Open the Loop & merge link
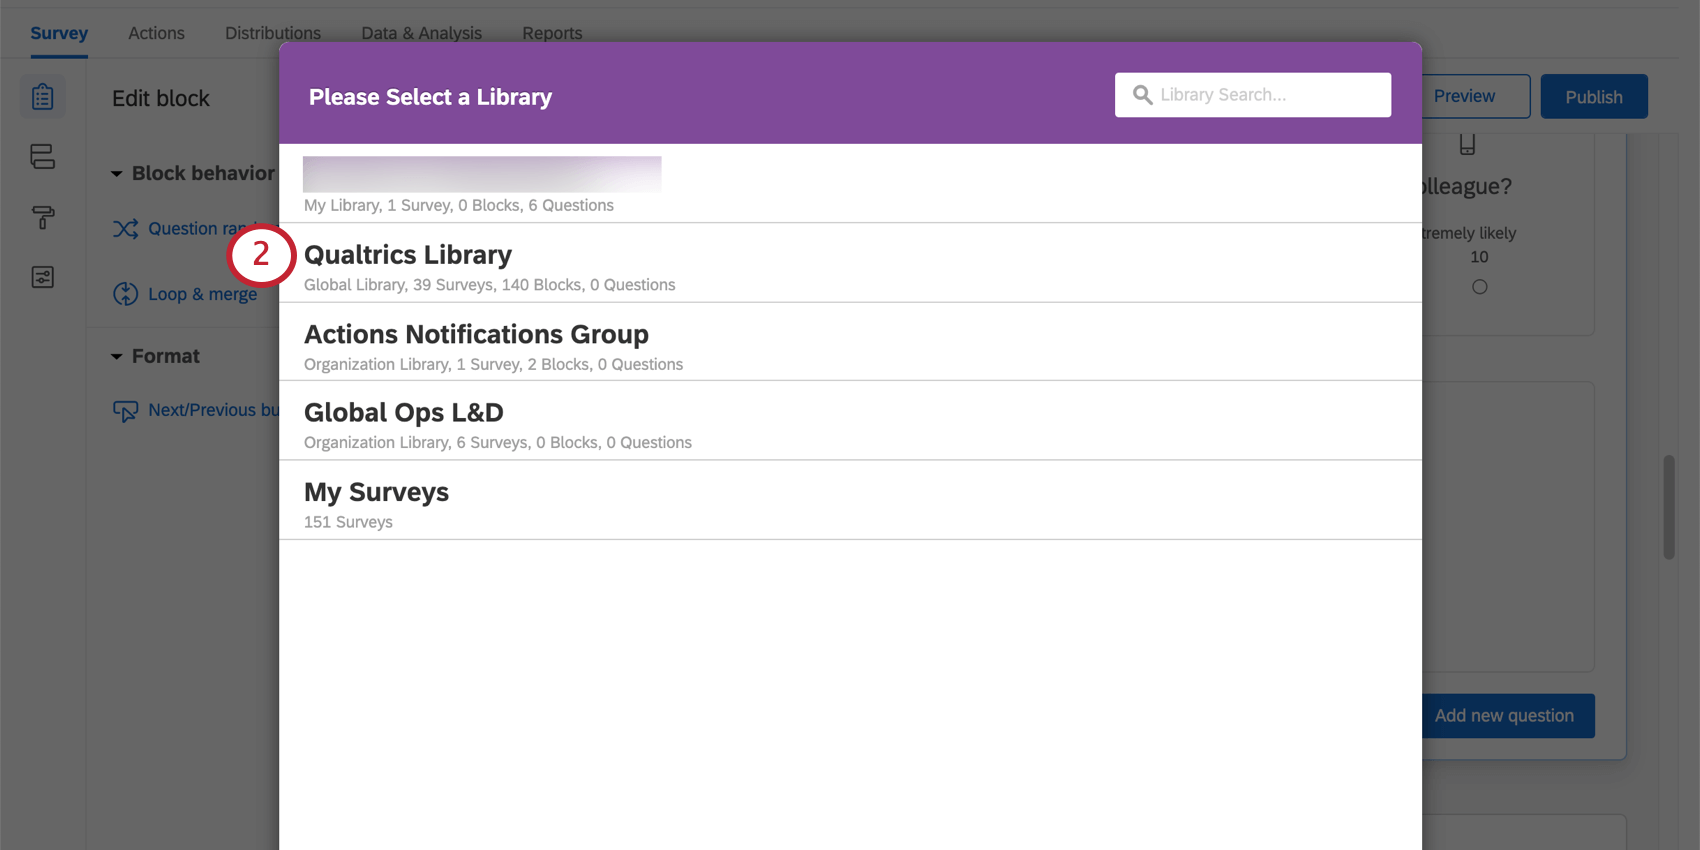Image resolution: width=1700 pixels, height=850 pixels. (202, 294)
